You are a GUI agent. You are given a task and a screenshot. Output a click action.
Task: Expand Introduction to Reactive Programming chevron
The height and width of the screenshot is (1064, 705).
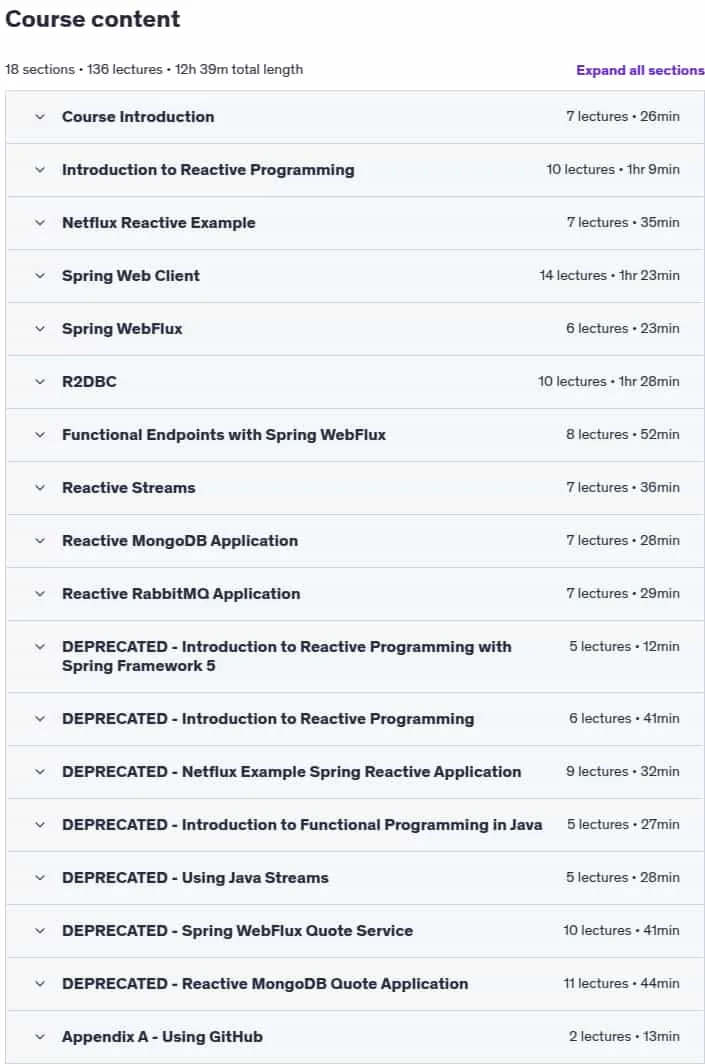[x=40, y=170]
